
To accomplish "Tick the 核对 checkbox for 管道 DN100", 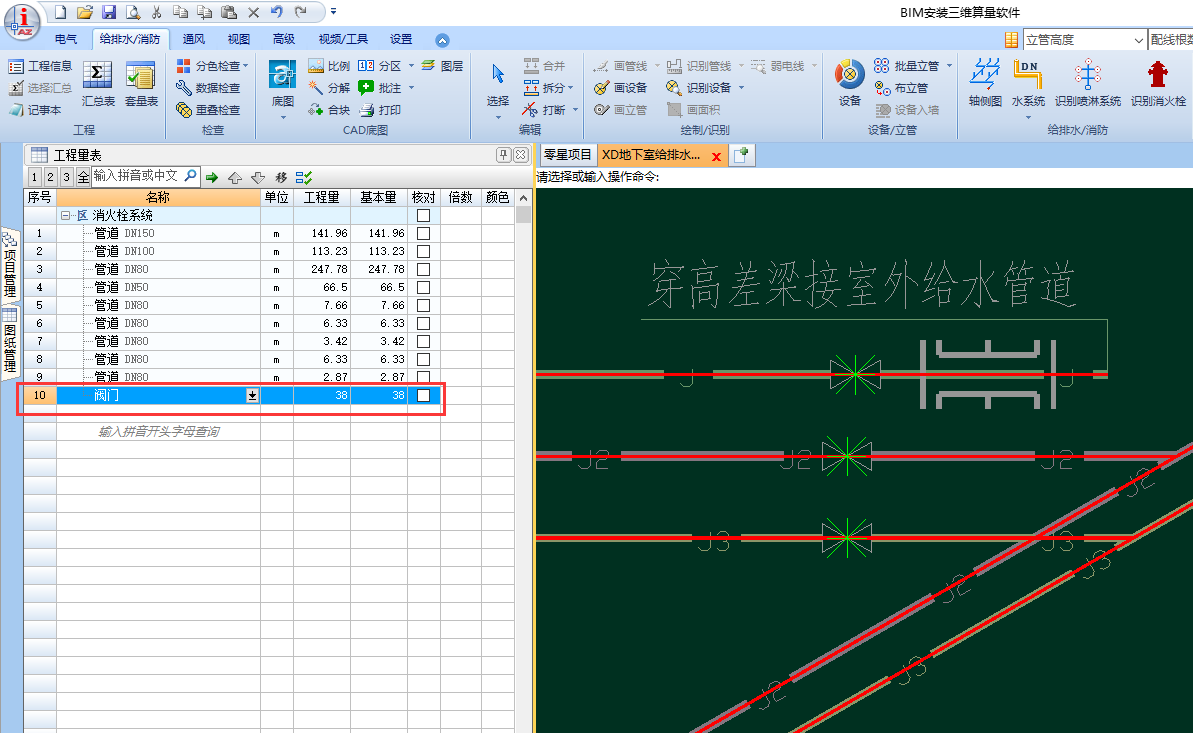I will point(424,250).
